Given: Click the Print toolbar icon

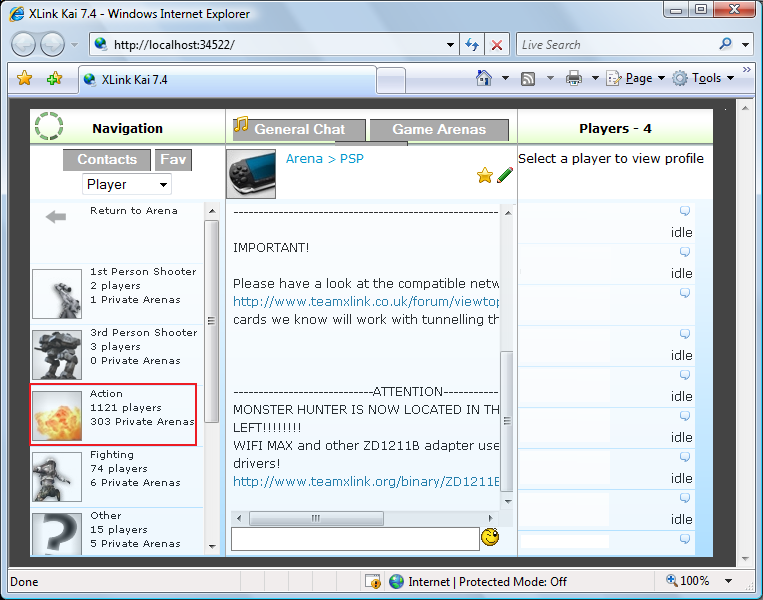Looking at the screenshot, I should [574, 78].
